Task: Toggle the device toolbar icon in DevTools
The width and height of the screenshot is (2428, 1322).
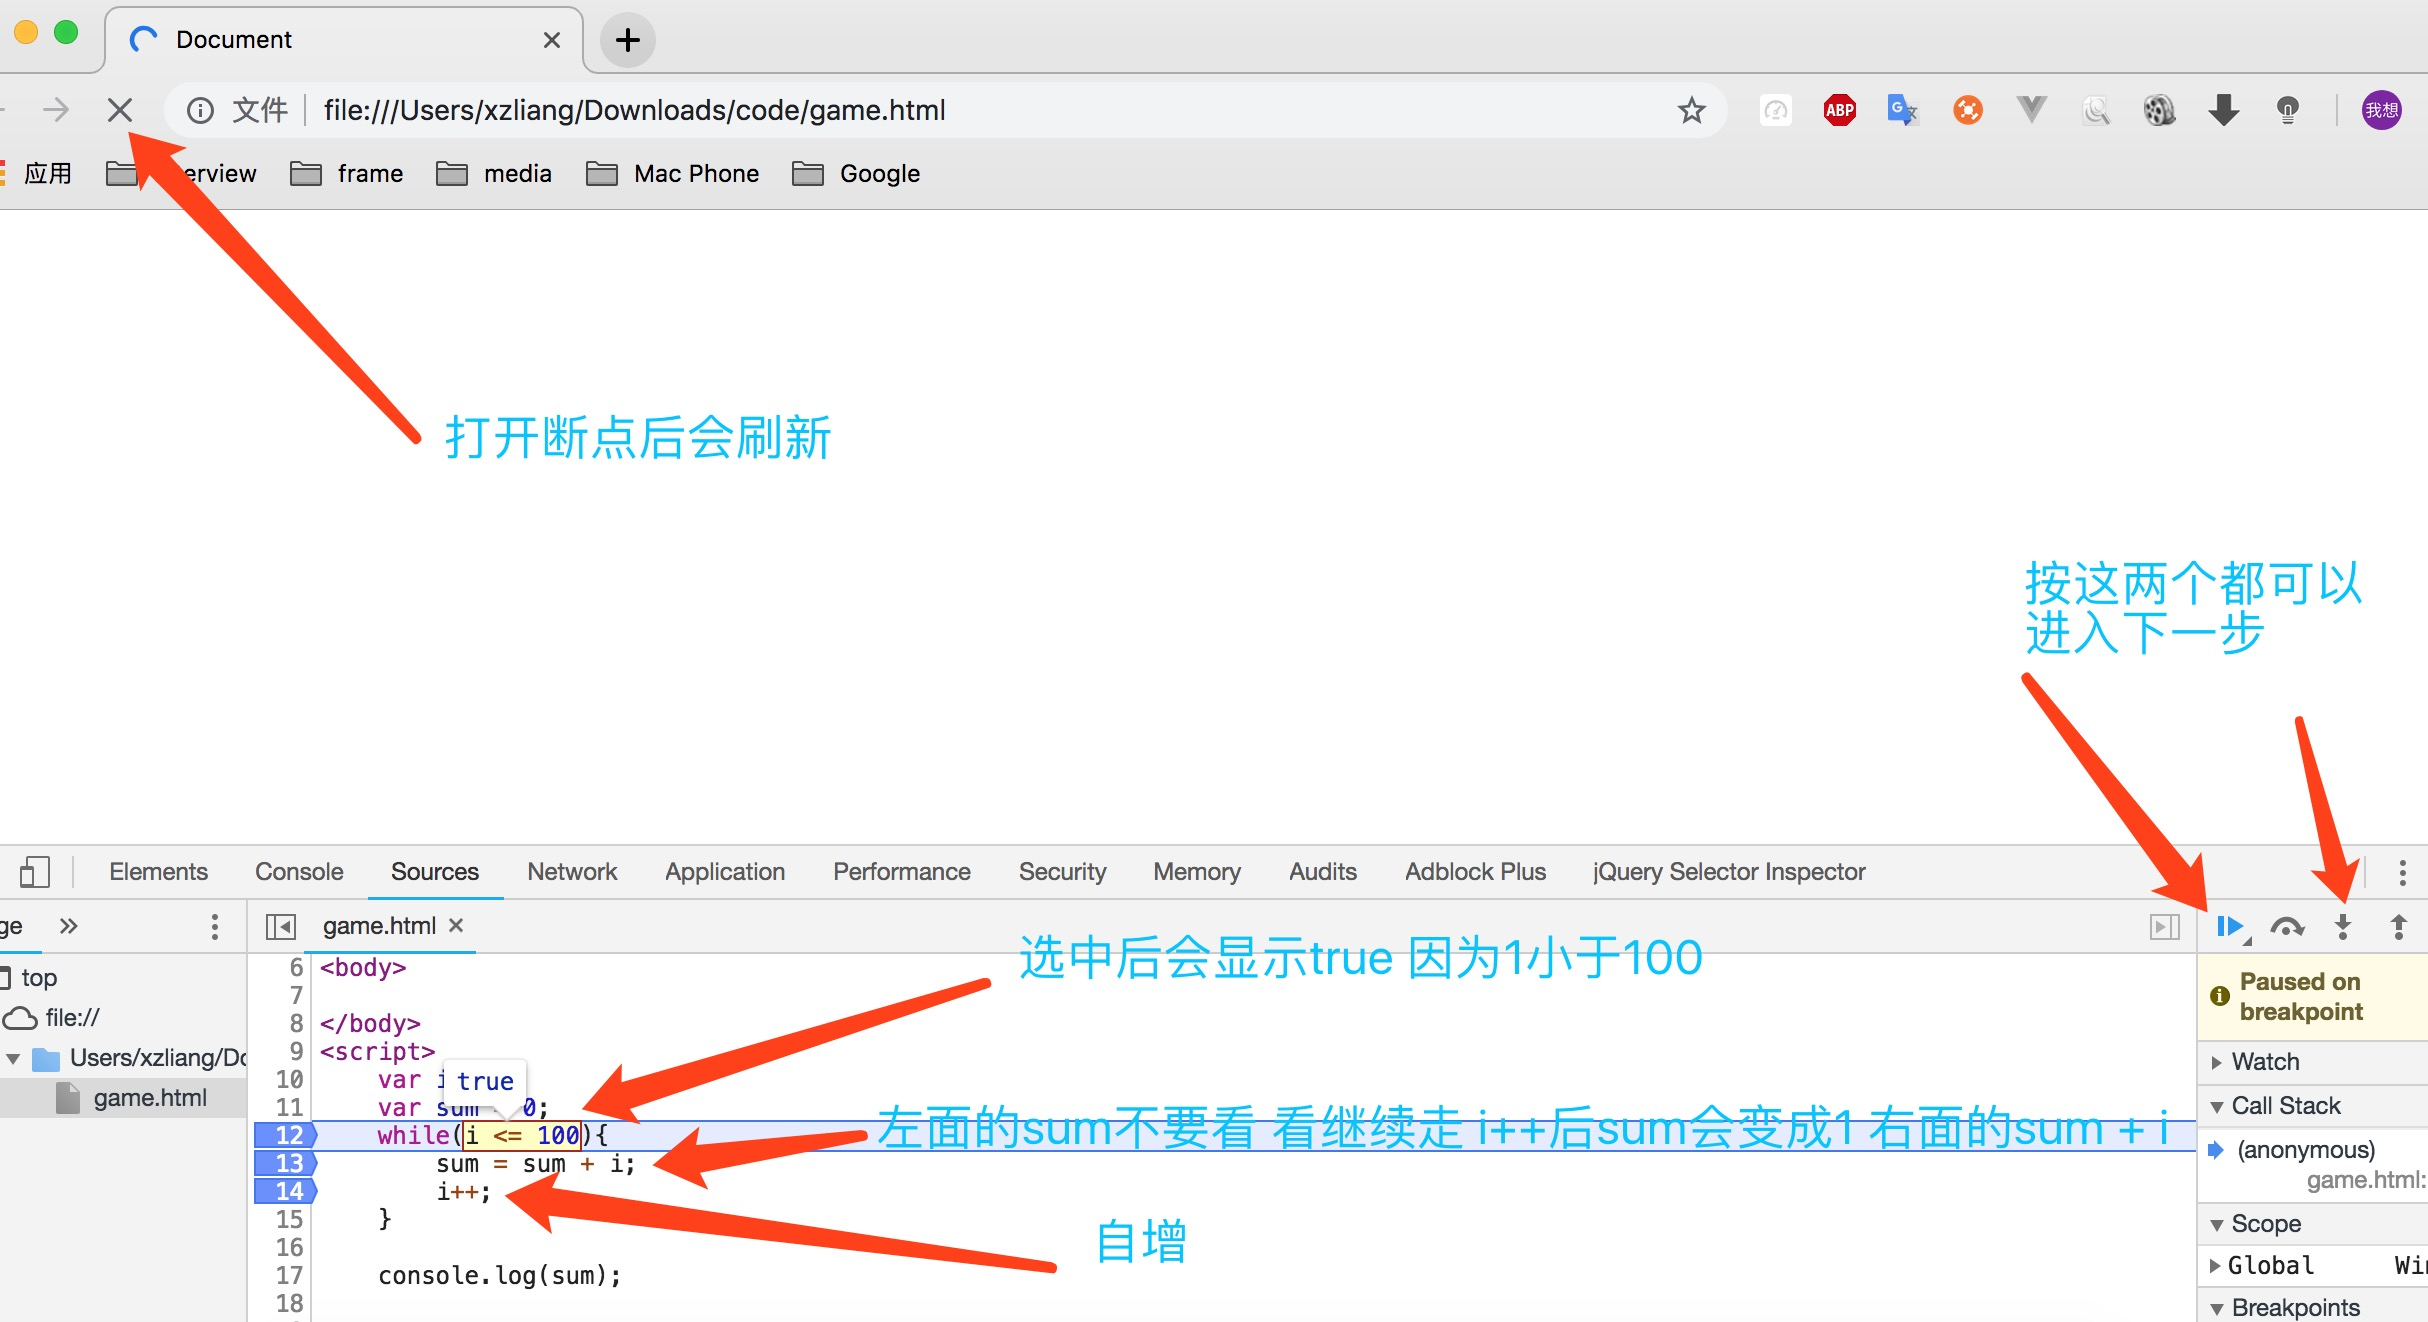Action: pyautogui.click(x=34, y=872)
